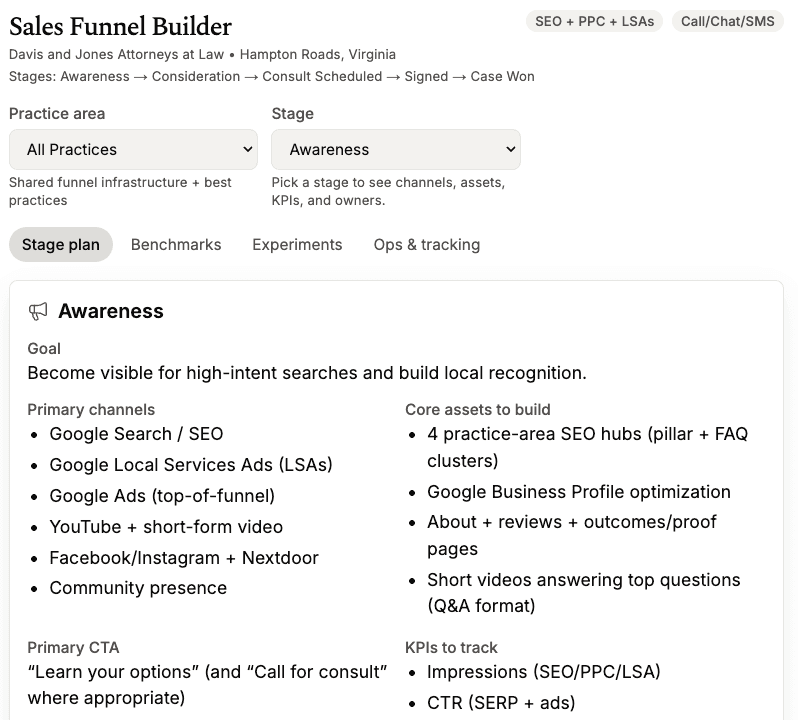798x720 pixels.
Task: Open the Practice area dropdown
Action: tap(133, 150)
